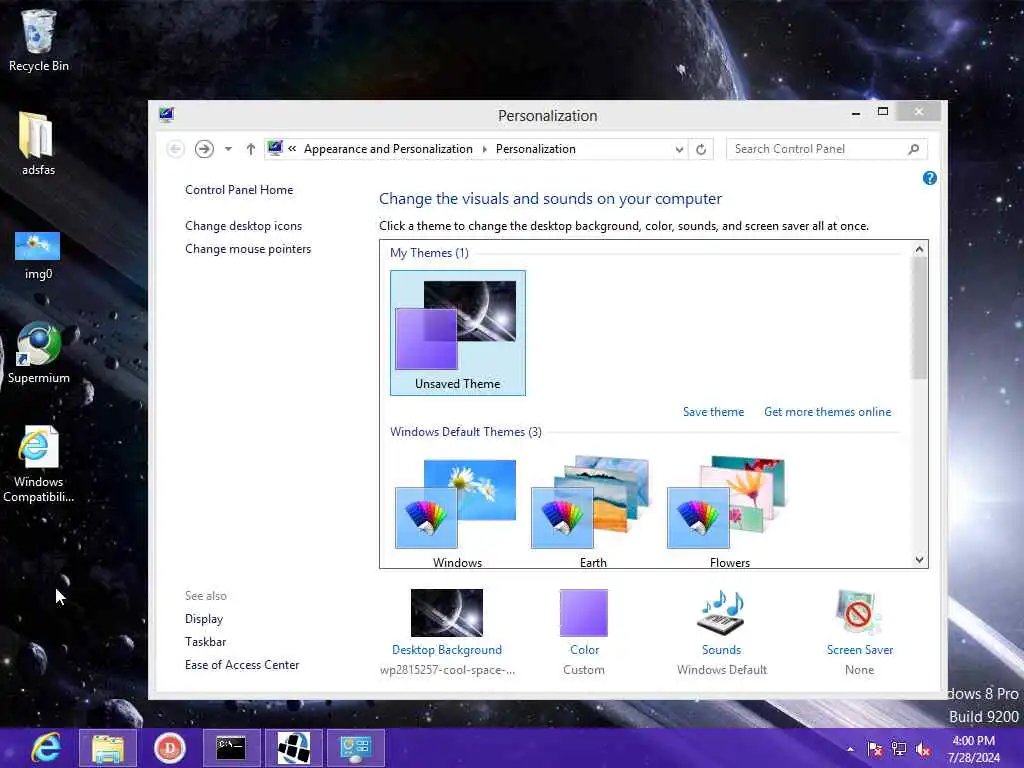
Task: Apply the Windows default theme
Action: coord(457,513)
